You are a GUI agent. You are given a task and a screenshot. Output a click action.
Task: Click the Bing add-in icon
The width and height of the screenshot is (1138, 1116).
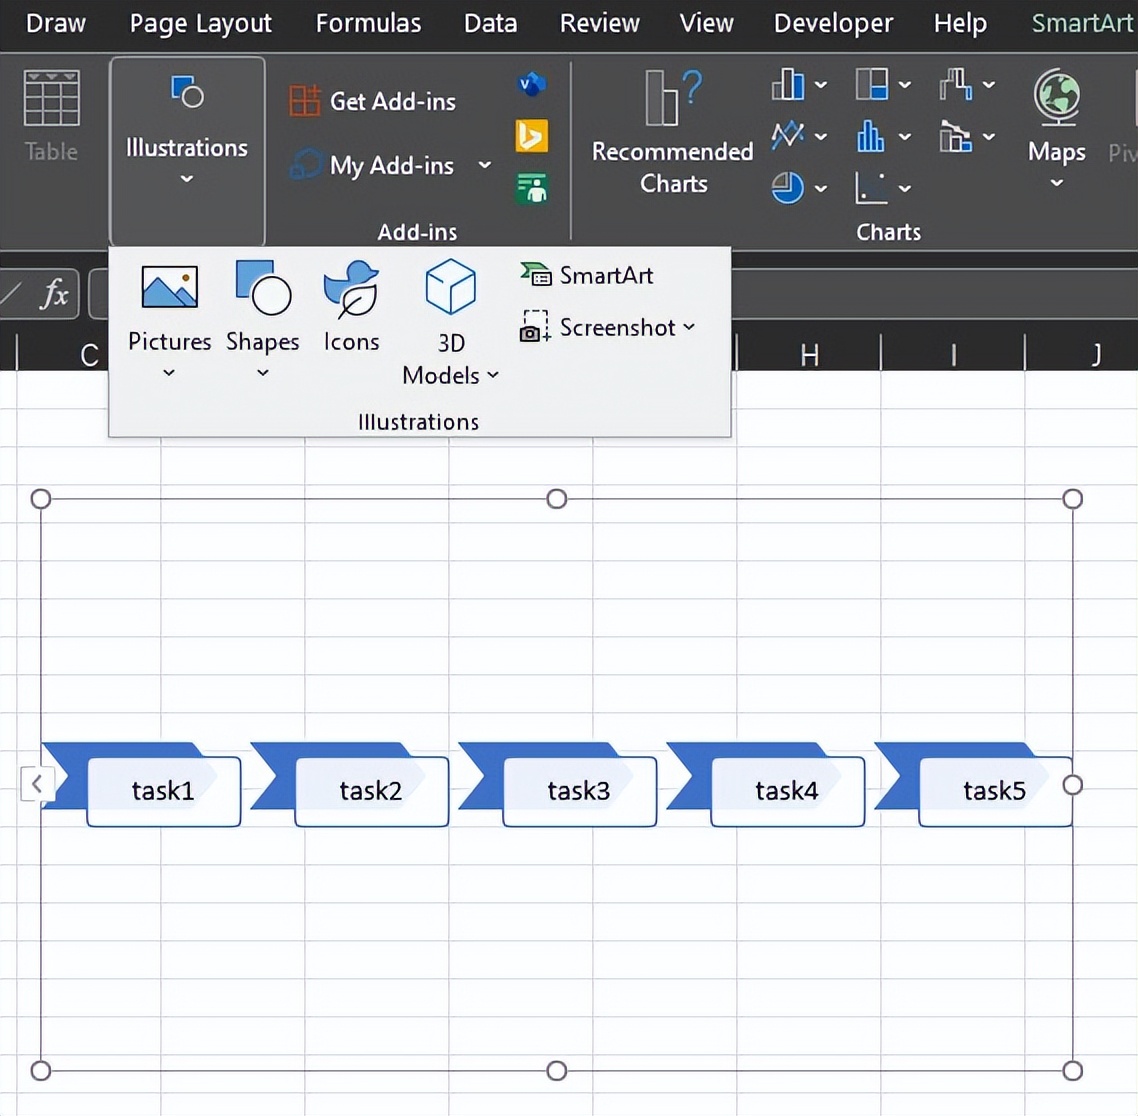pyautogui.click(x=531, y=136)
